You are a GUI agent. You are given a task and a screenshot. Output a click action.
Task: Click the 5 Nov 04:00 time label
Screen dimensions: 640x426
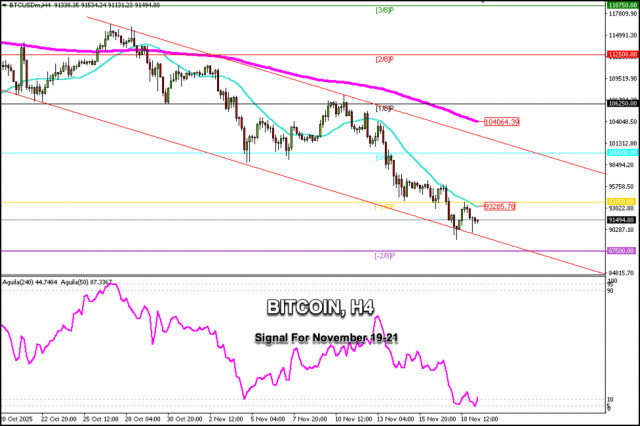(268, 419)
